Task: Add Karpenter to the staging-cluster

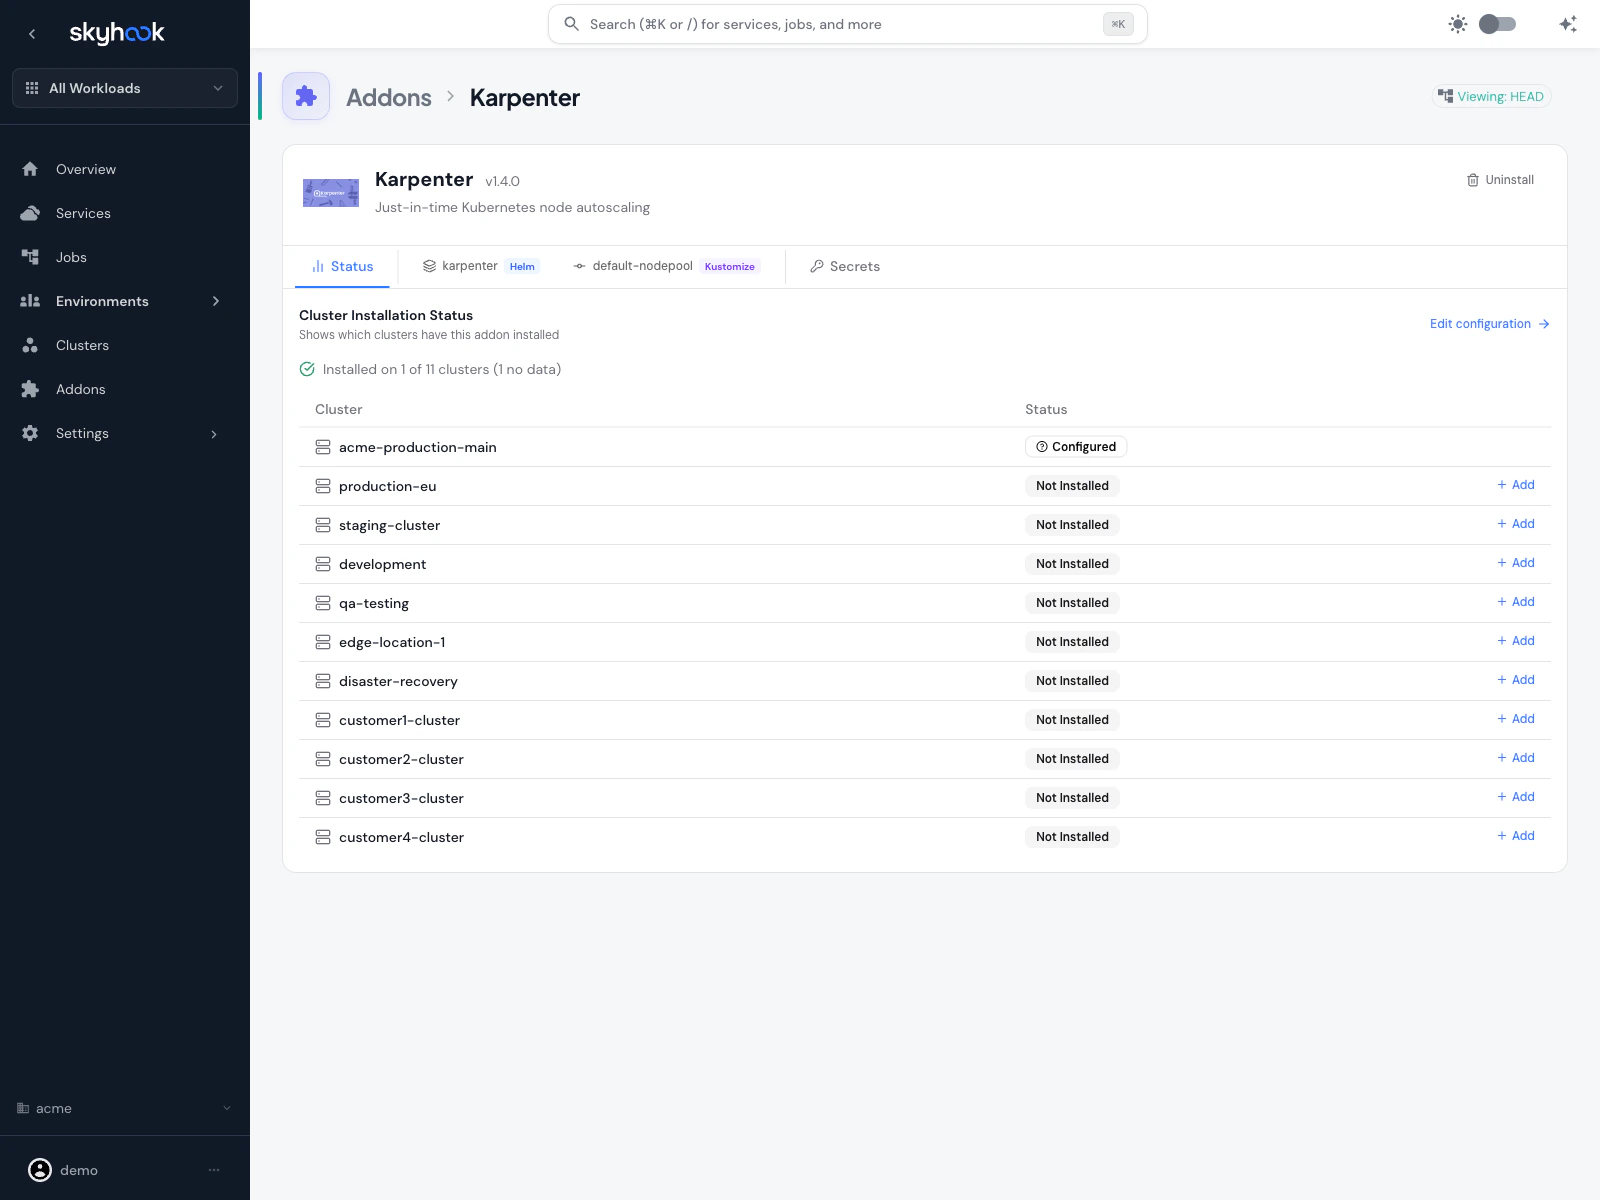Action: (x=1516, y=523)
